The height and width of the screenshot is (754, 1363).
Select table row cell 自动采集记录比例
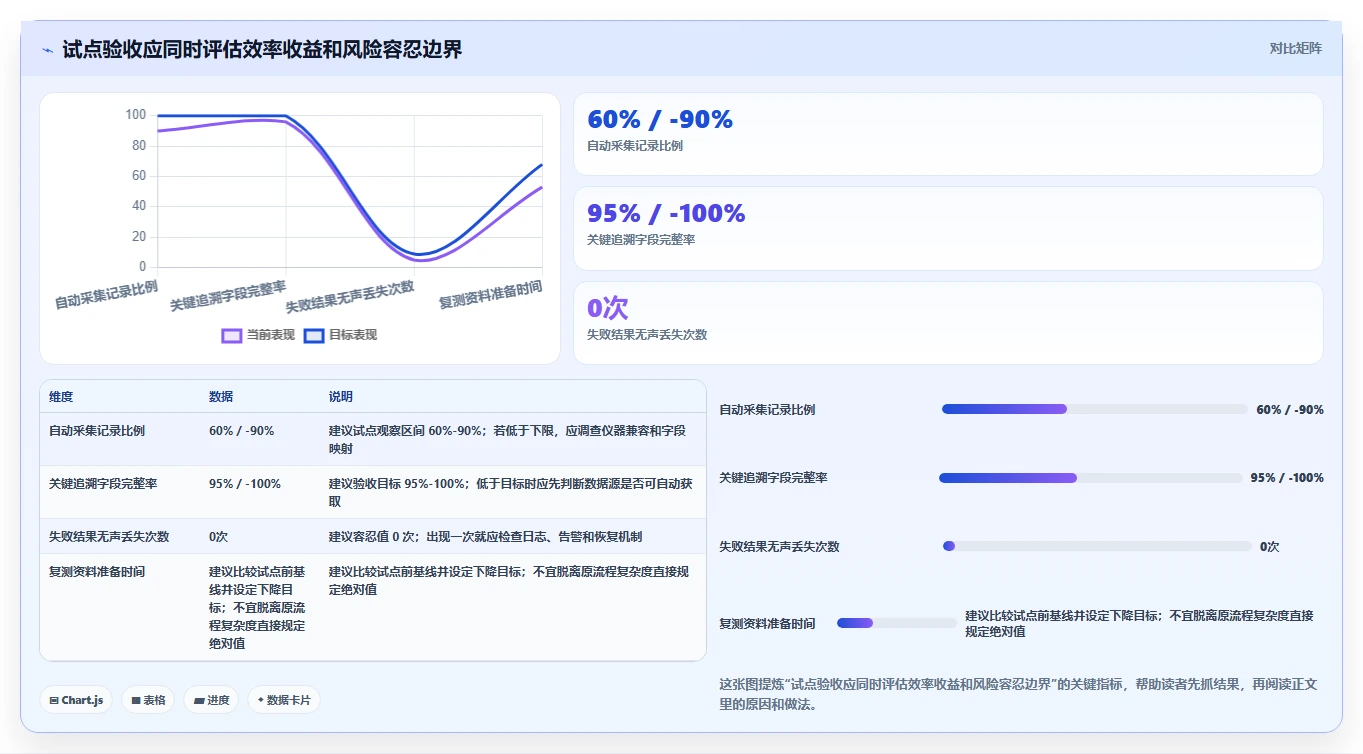[x=97, y=431]
